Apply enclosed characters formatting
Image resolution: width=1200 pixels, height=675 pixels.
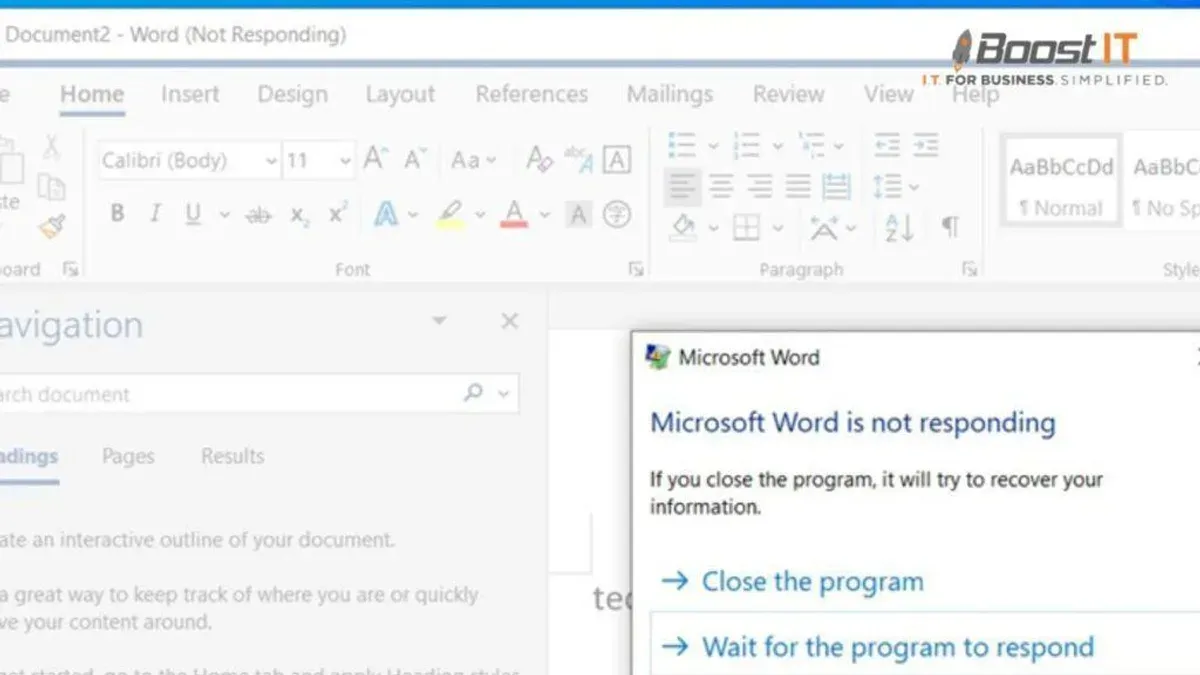coord(617,213)
